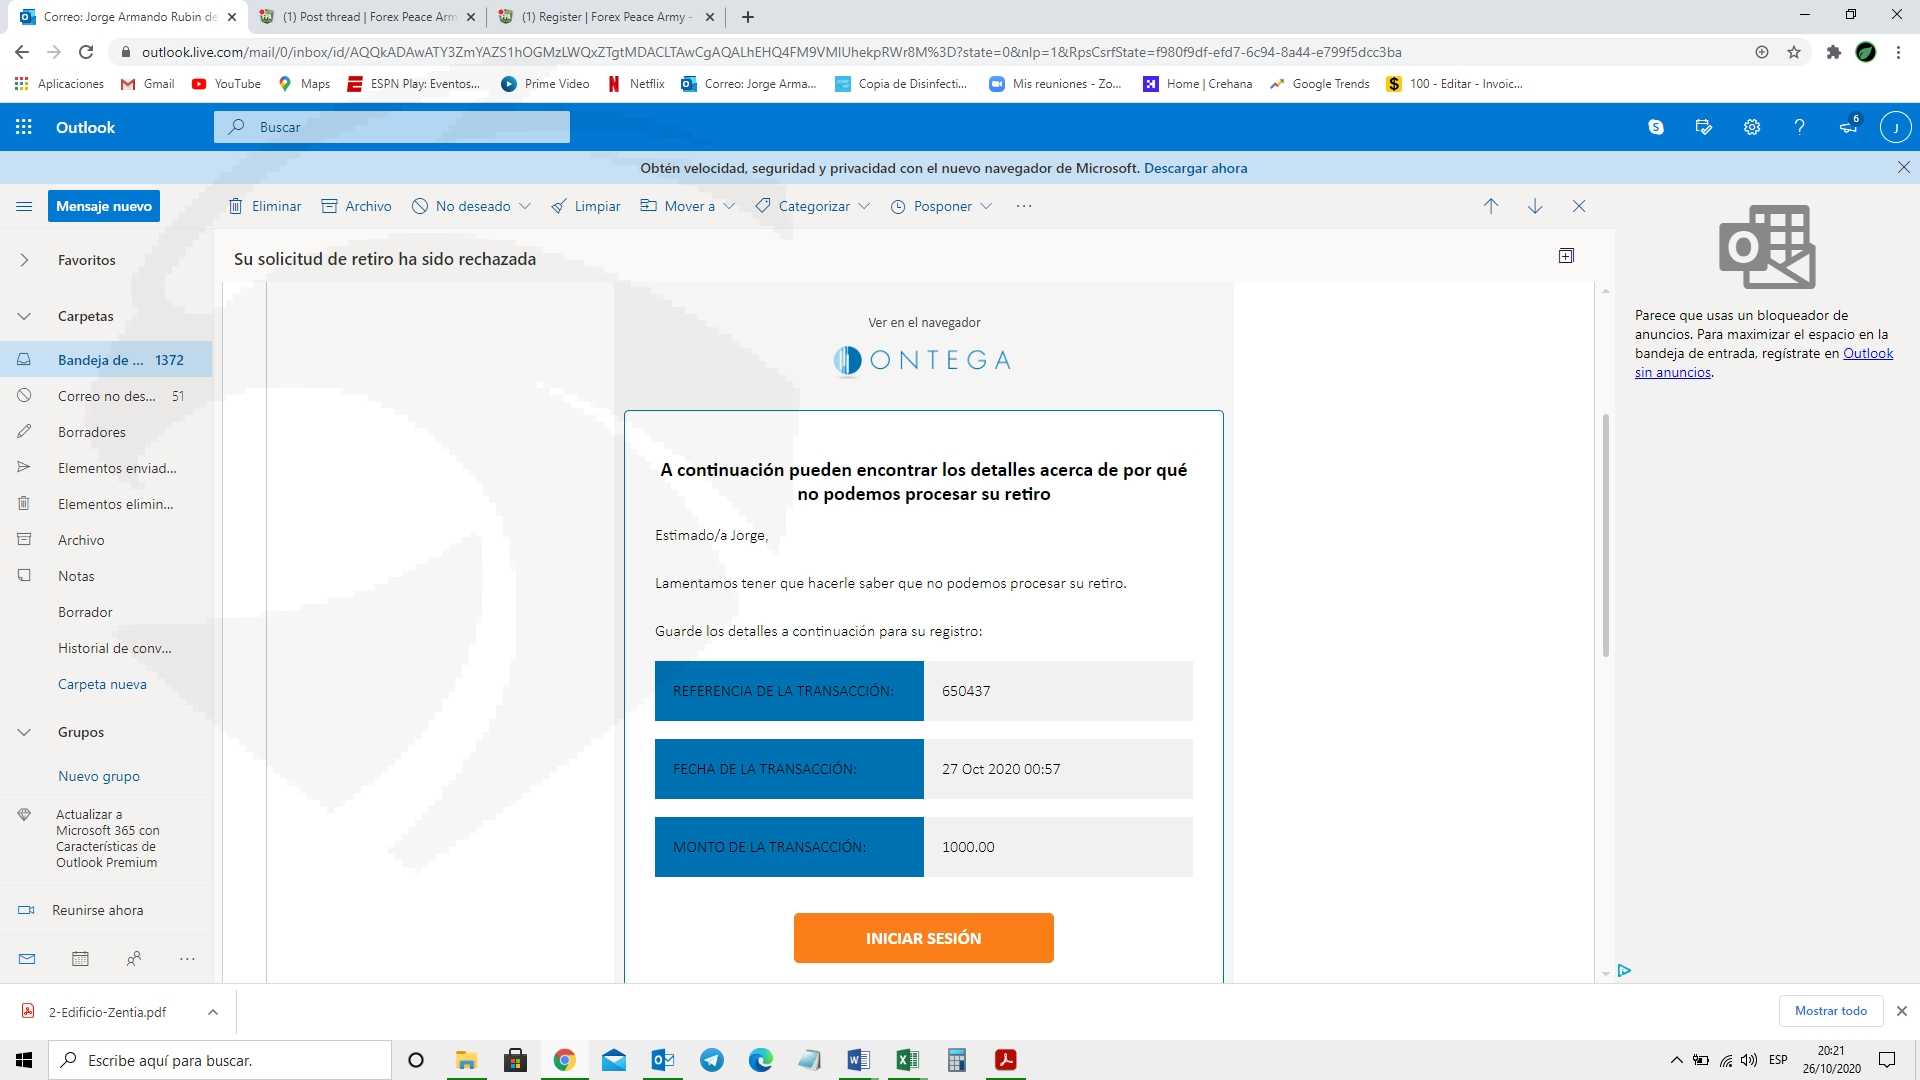Open the Categorizar dropdown arrow
The image size is (1920, 1080).
click(864, 206)
